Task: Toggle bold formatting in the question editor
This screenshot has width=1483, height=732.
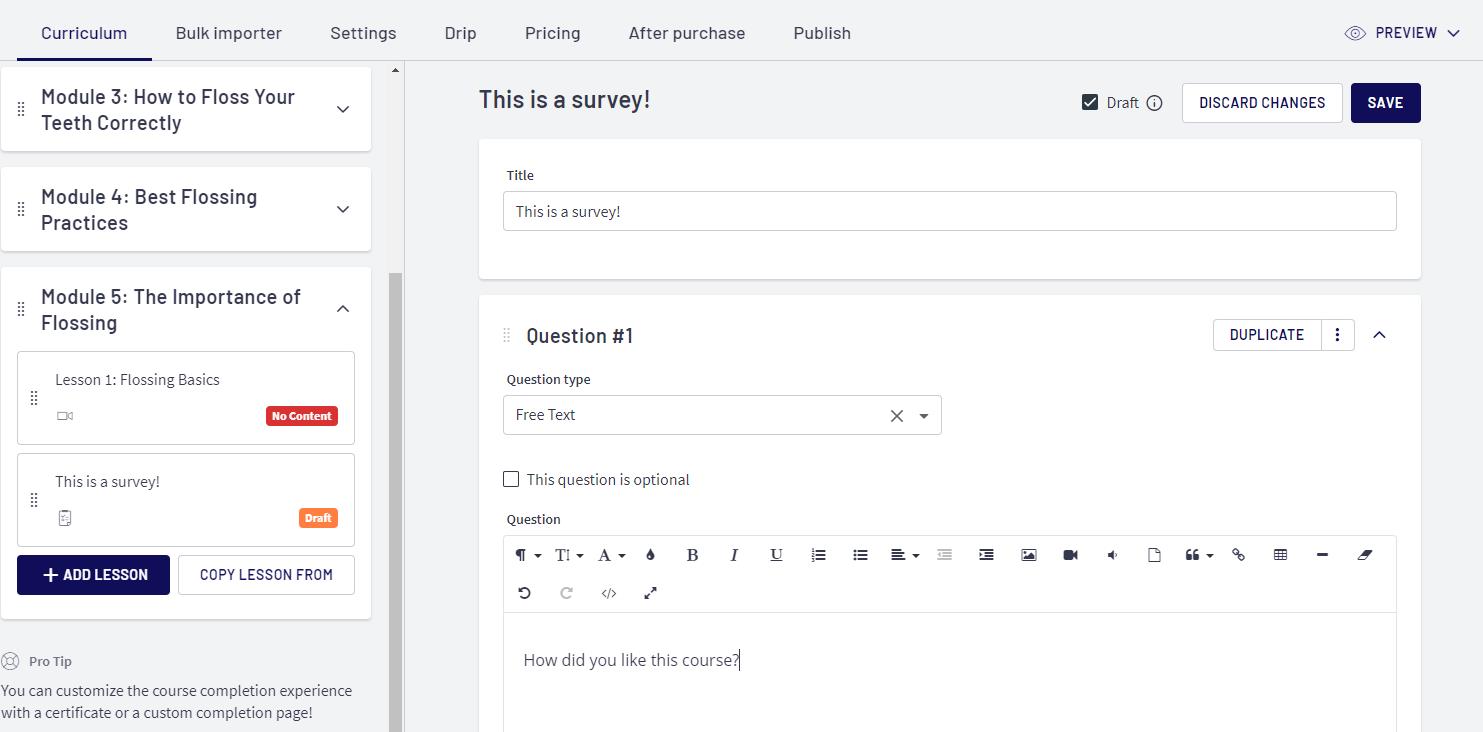Action: 692,555
